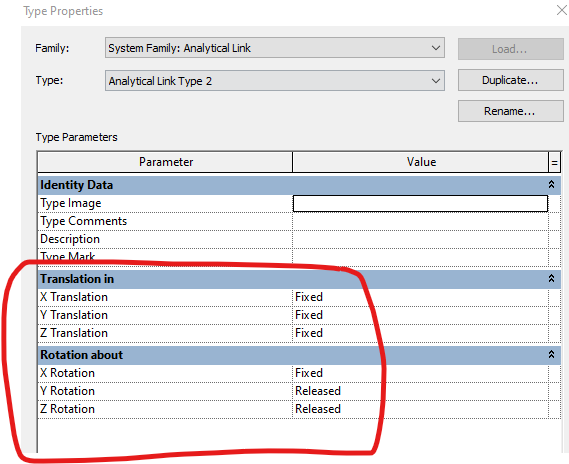The height and width of the screenshot is (464, 569).
Task: Collapse the Translation in section
Action: [551, 279]
